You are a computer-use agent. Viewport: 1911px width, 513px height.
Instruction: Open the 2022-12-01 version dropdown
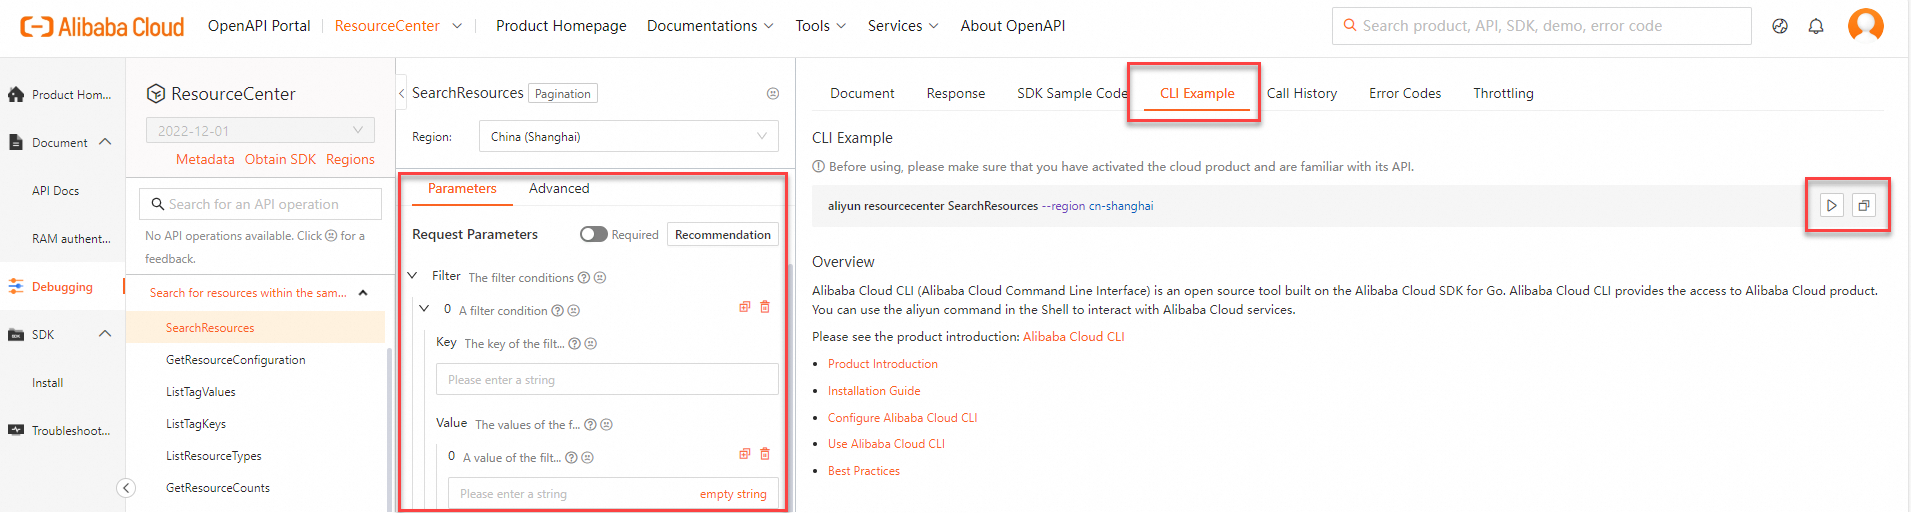click(260, 131)
